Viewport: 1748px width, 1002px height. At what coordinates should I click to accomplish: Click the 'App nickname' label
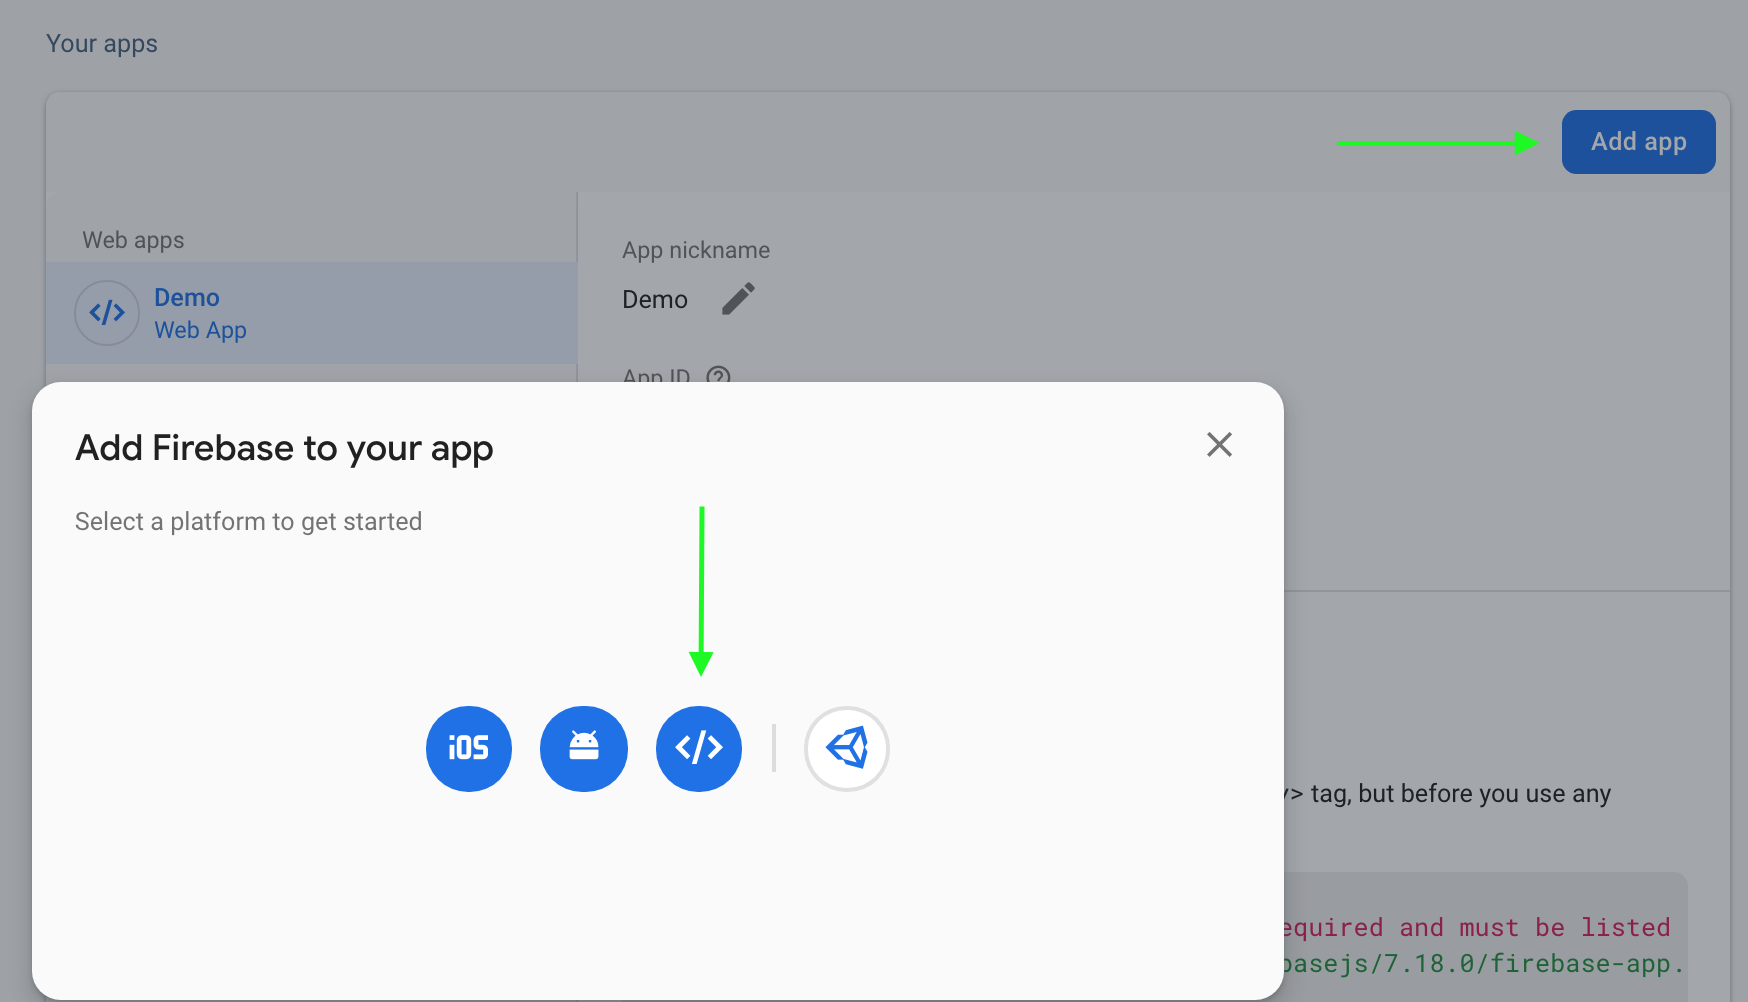696,250
